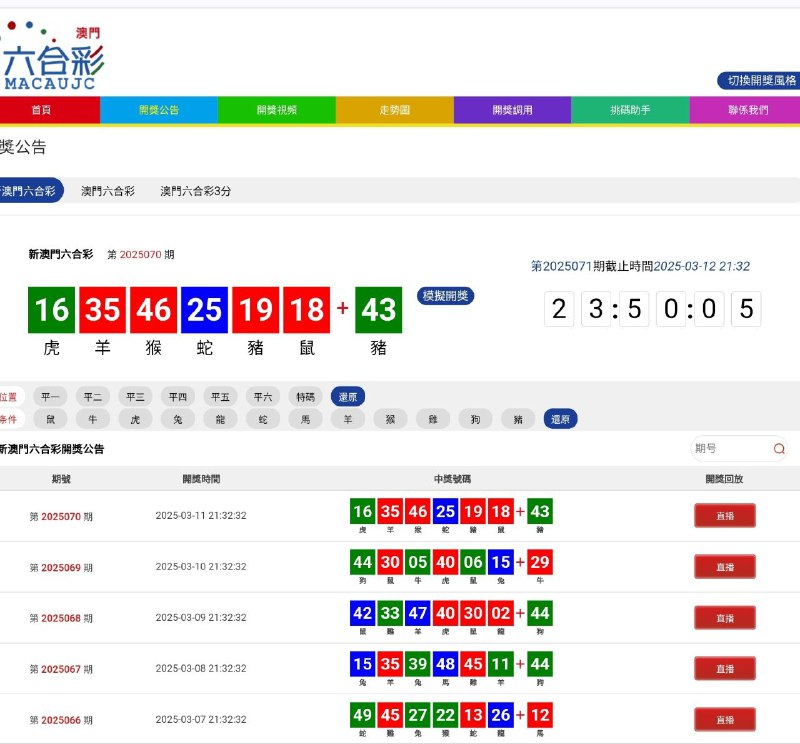Image resolution: width=800 pixels, height=744 pixels.
Task: Filter by position 平一
Action: click(x=50, y=396)
